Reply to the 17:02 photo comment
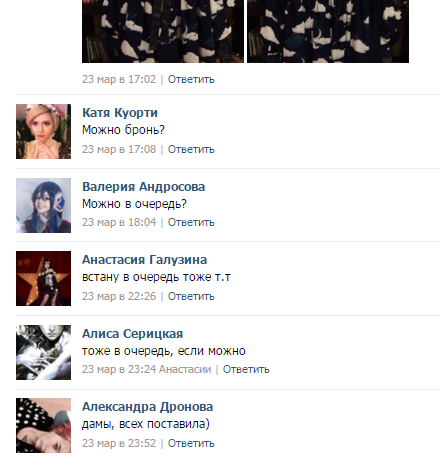 (x=191, y=79)
